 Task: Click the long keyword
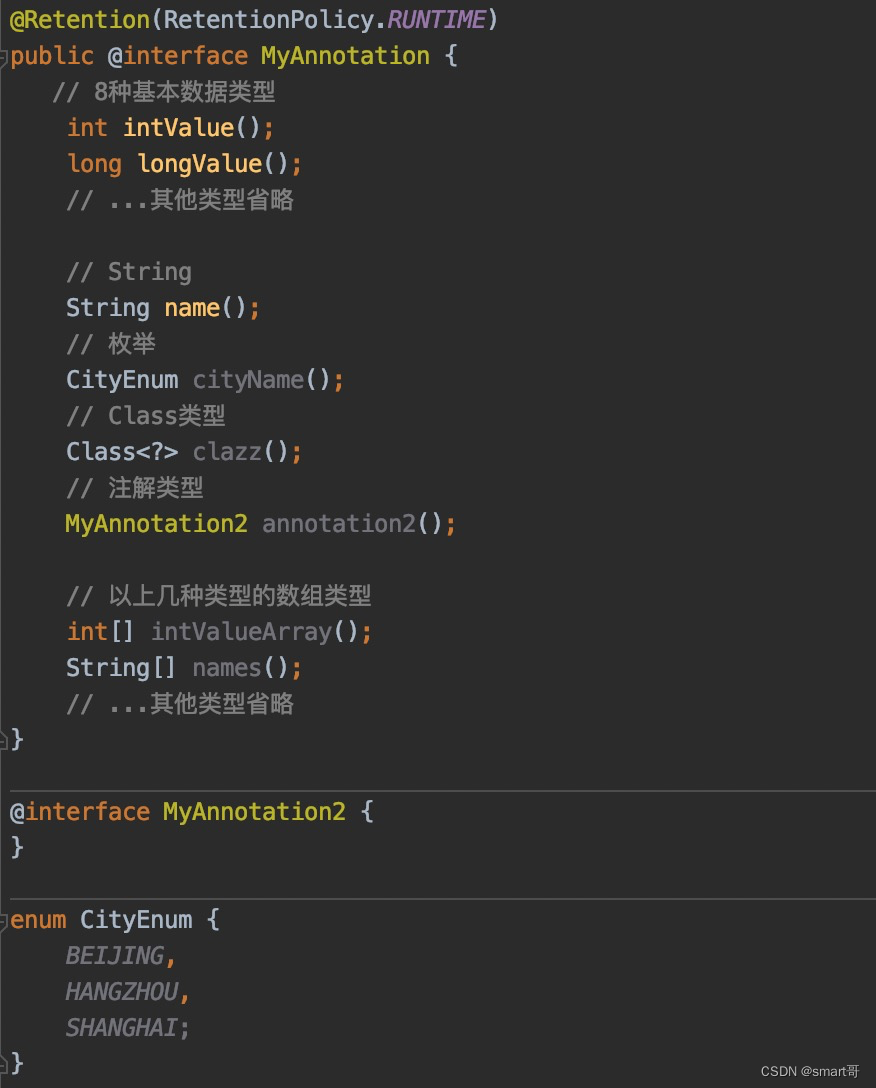94,164
